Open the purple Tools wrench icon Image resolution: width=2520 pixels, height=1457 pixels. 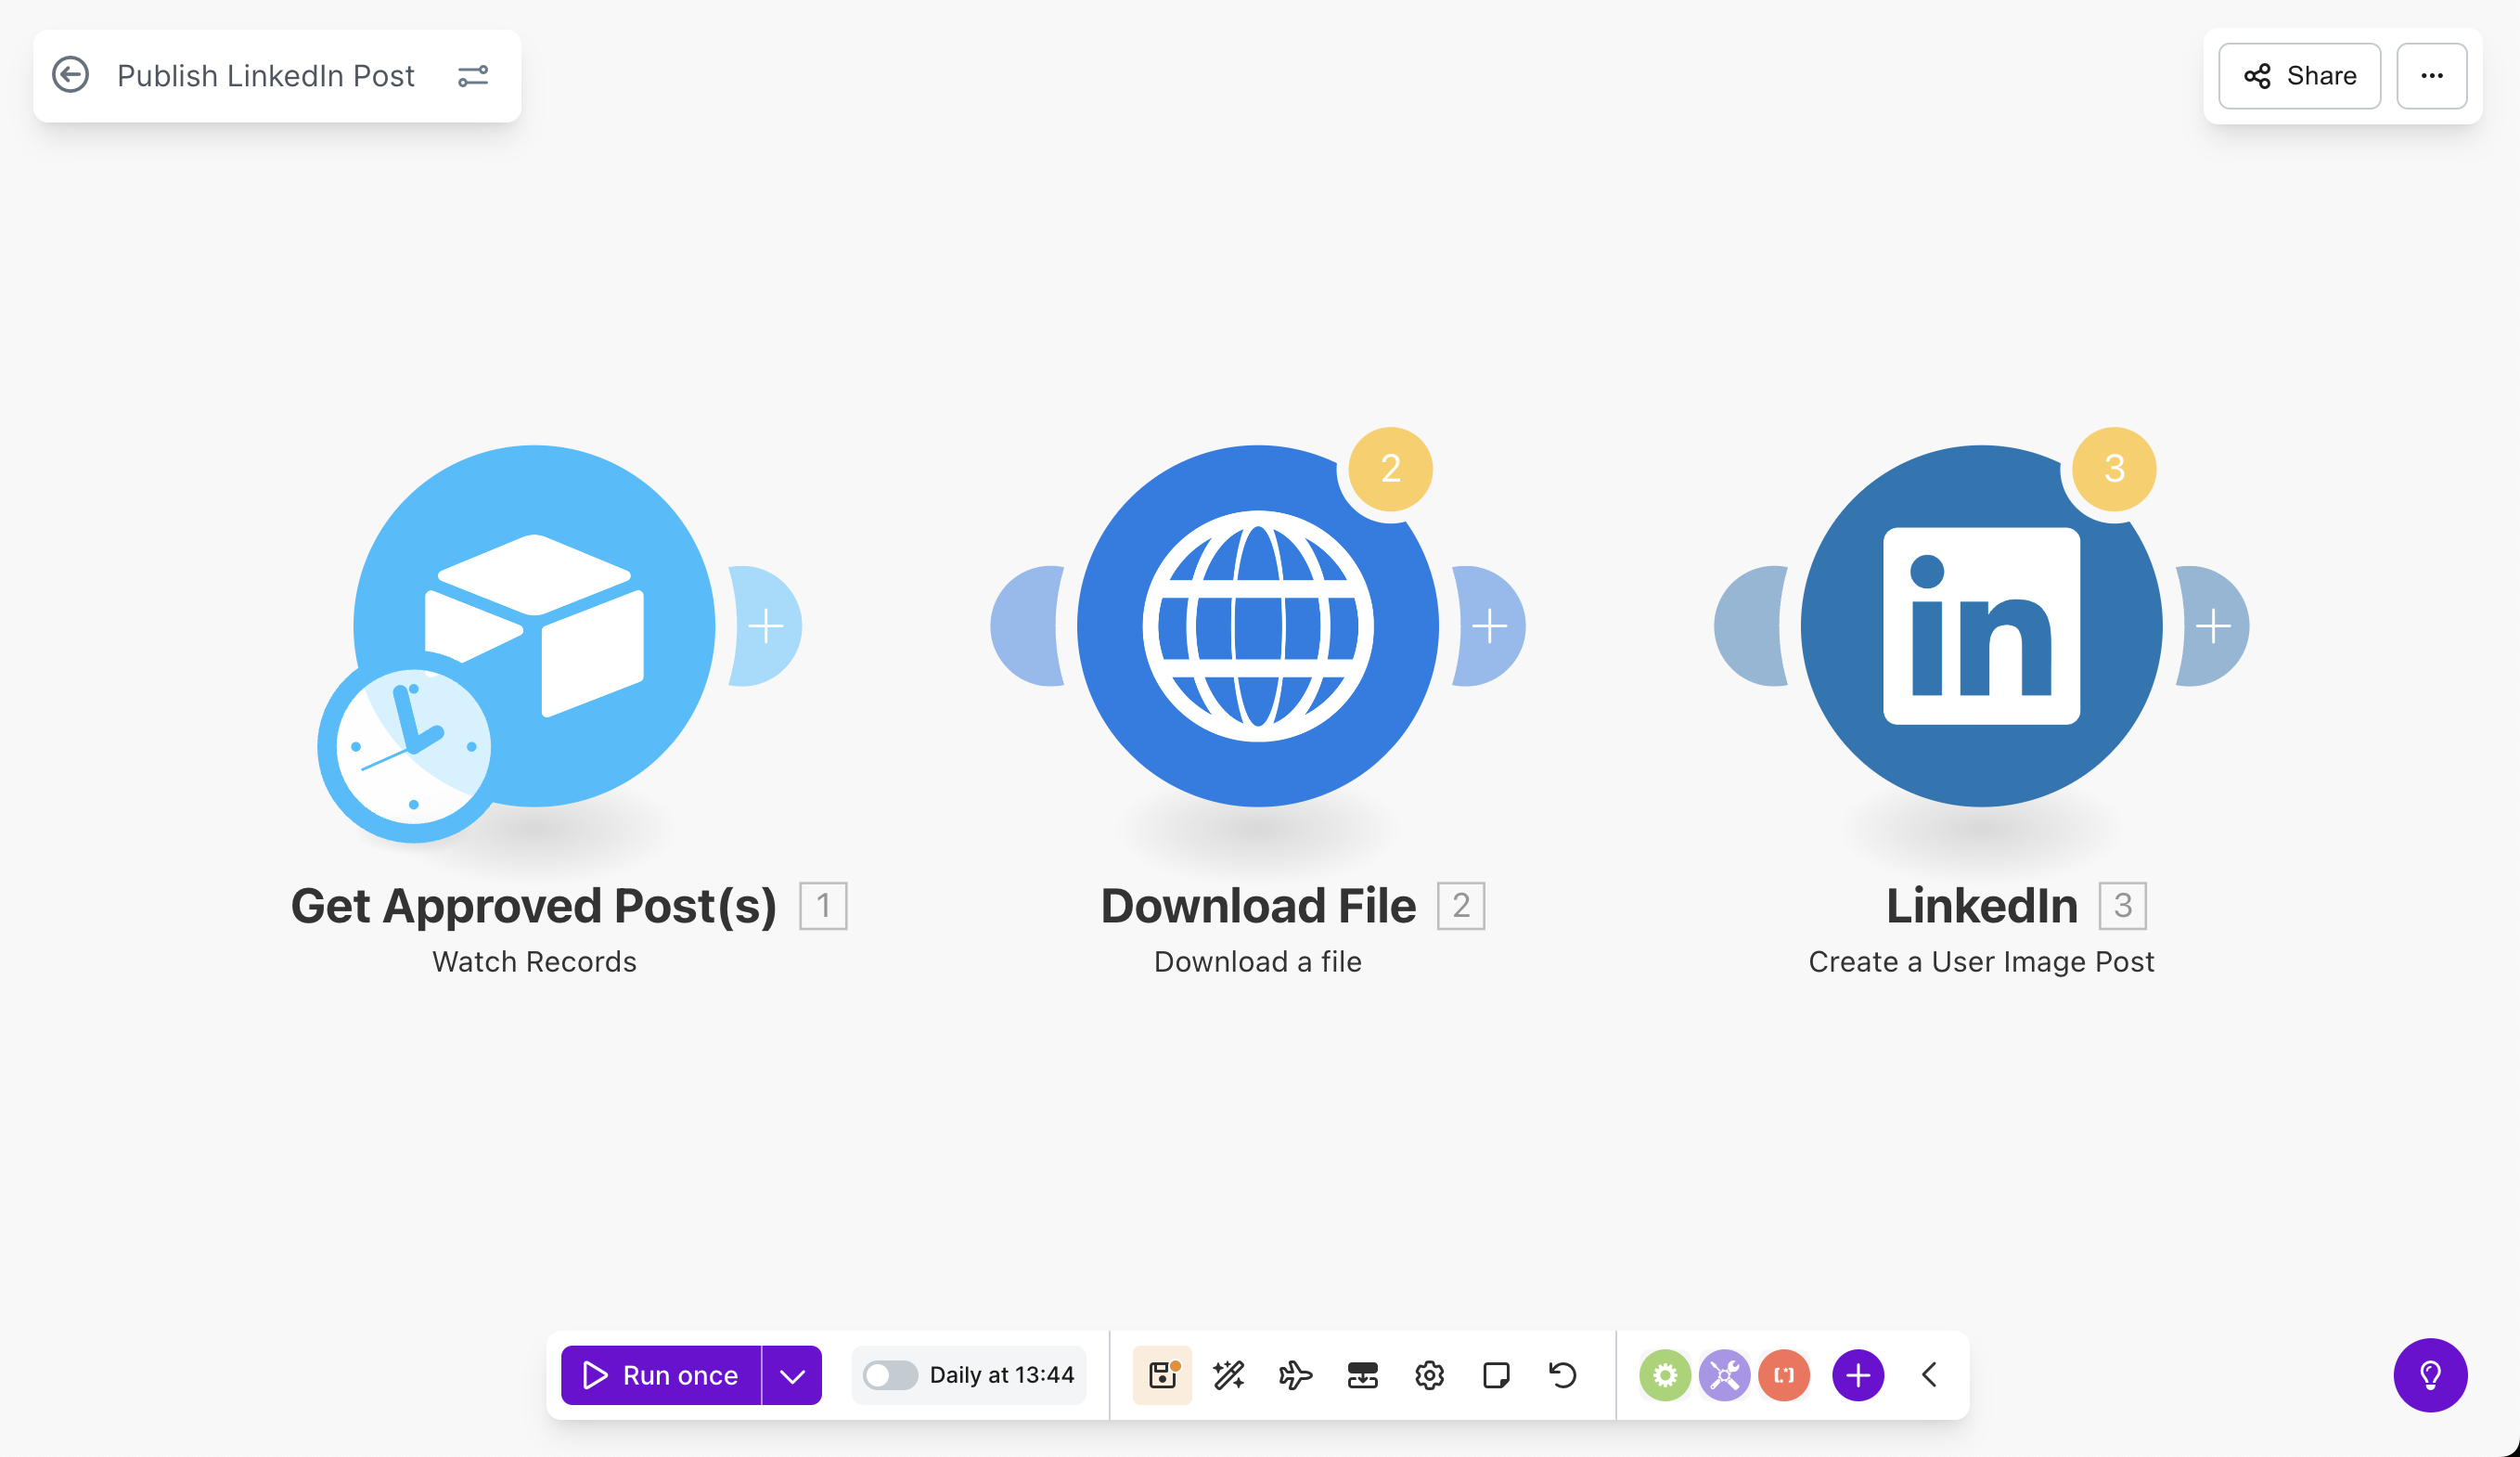(x=1724, y=1375)
